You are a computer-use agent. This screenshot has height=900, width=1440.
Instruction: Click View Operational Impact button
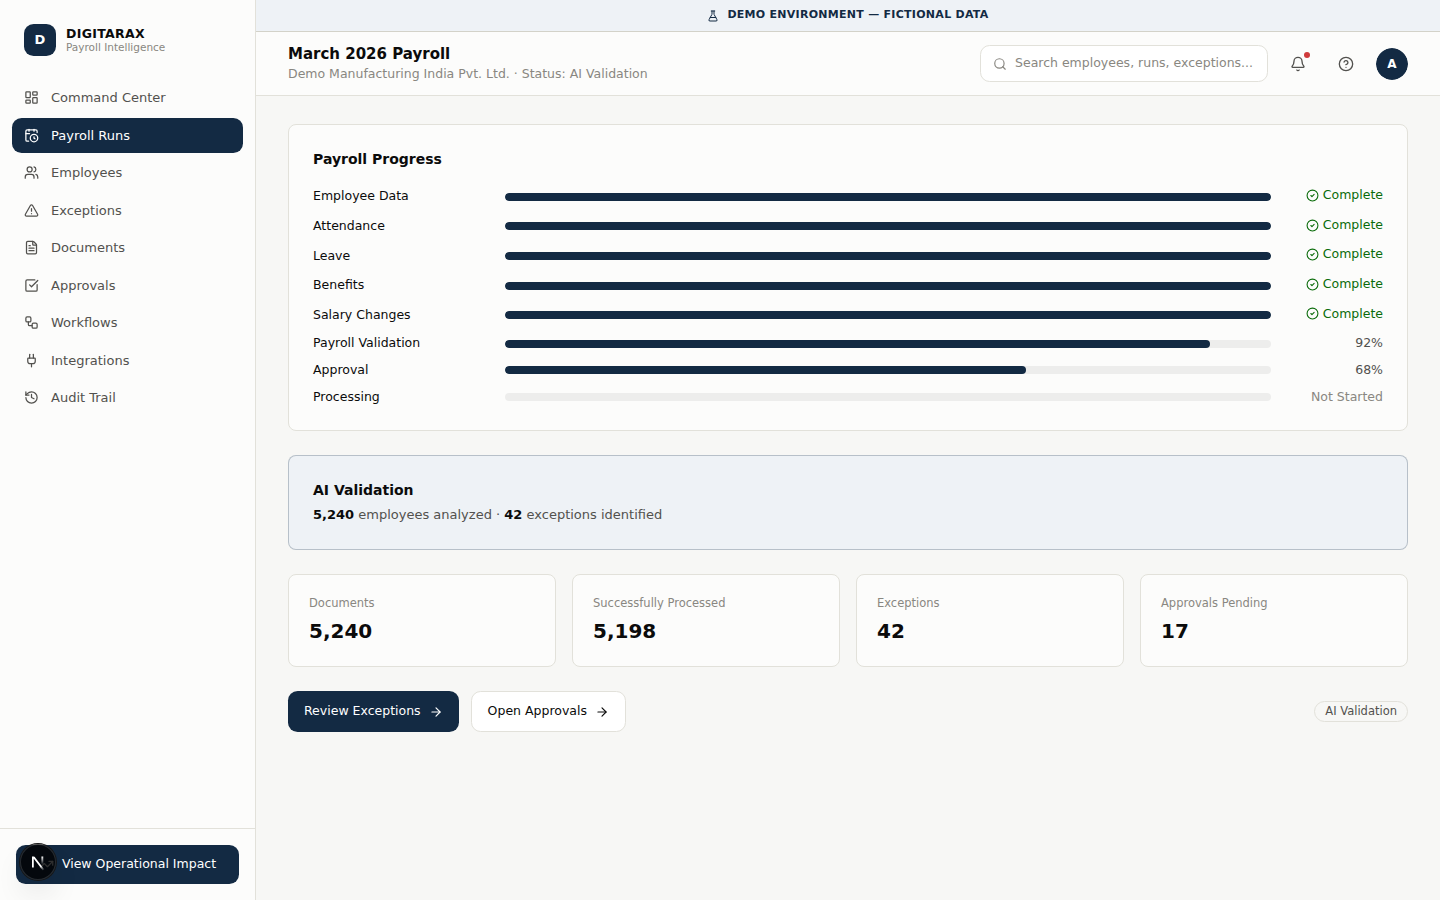pyautogui.click(x=127, y=864)
